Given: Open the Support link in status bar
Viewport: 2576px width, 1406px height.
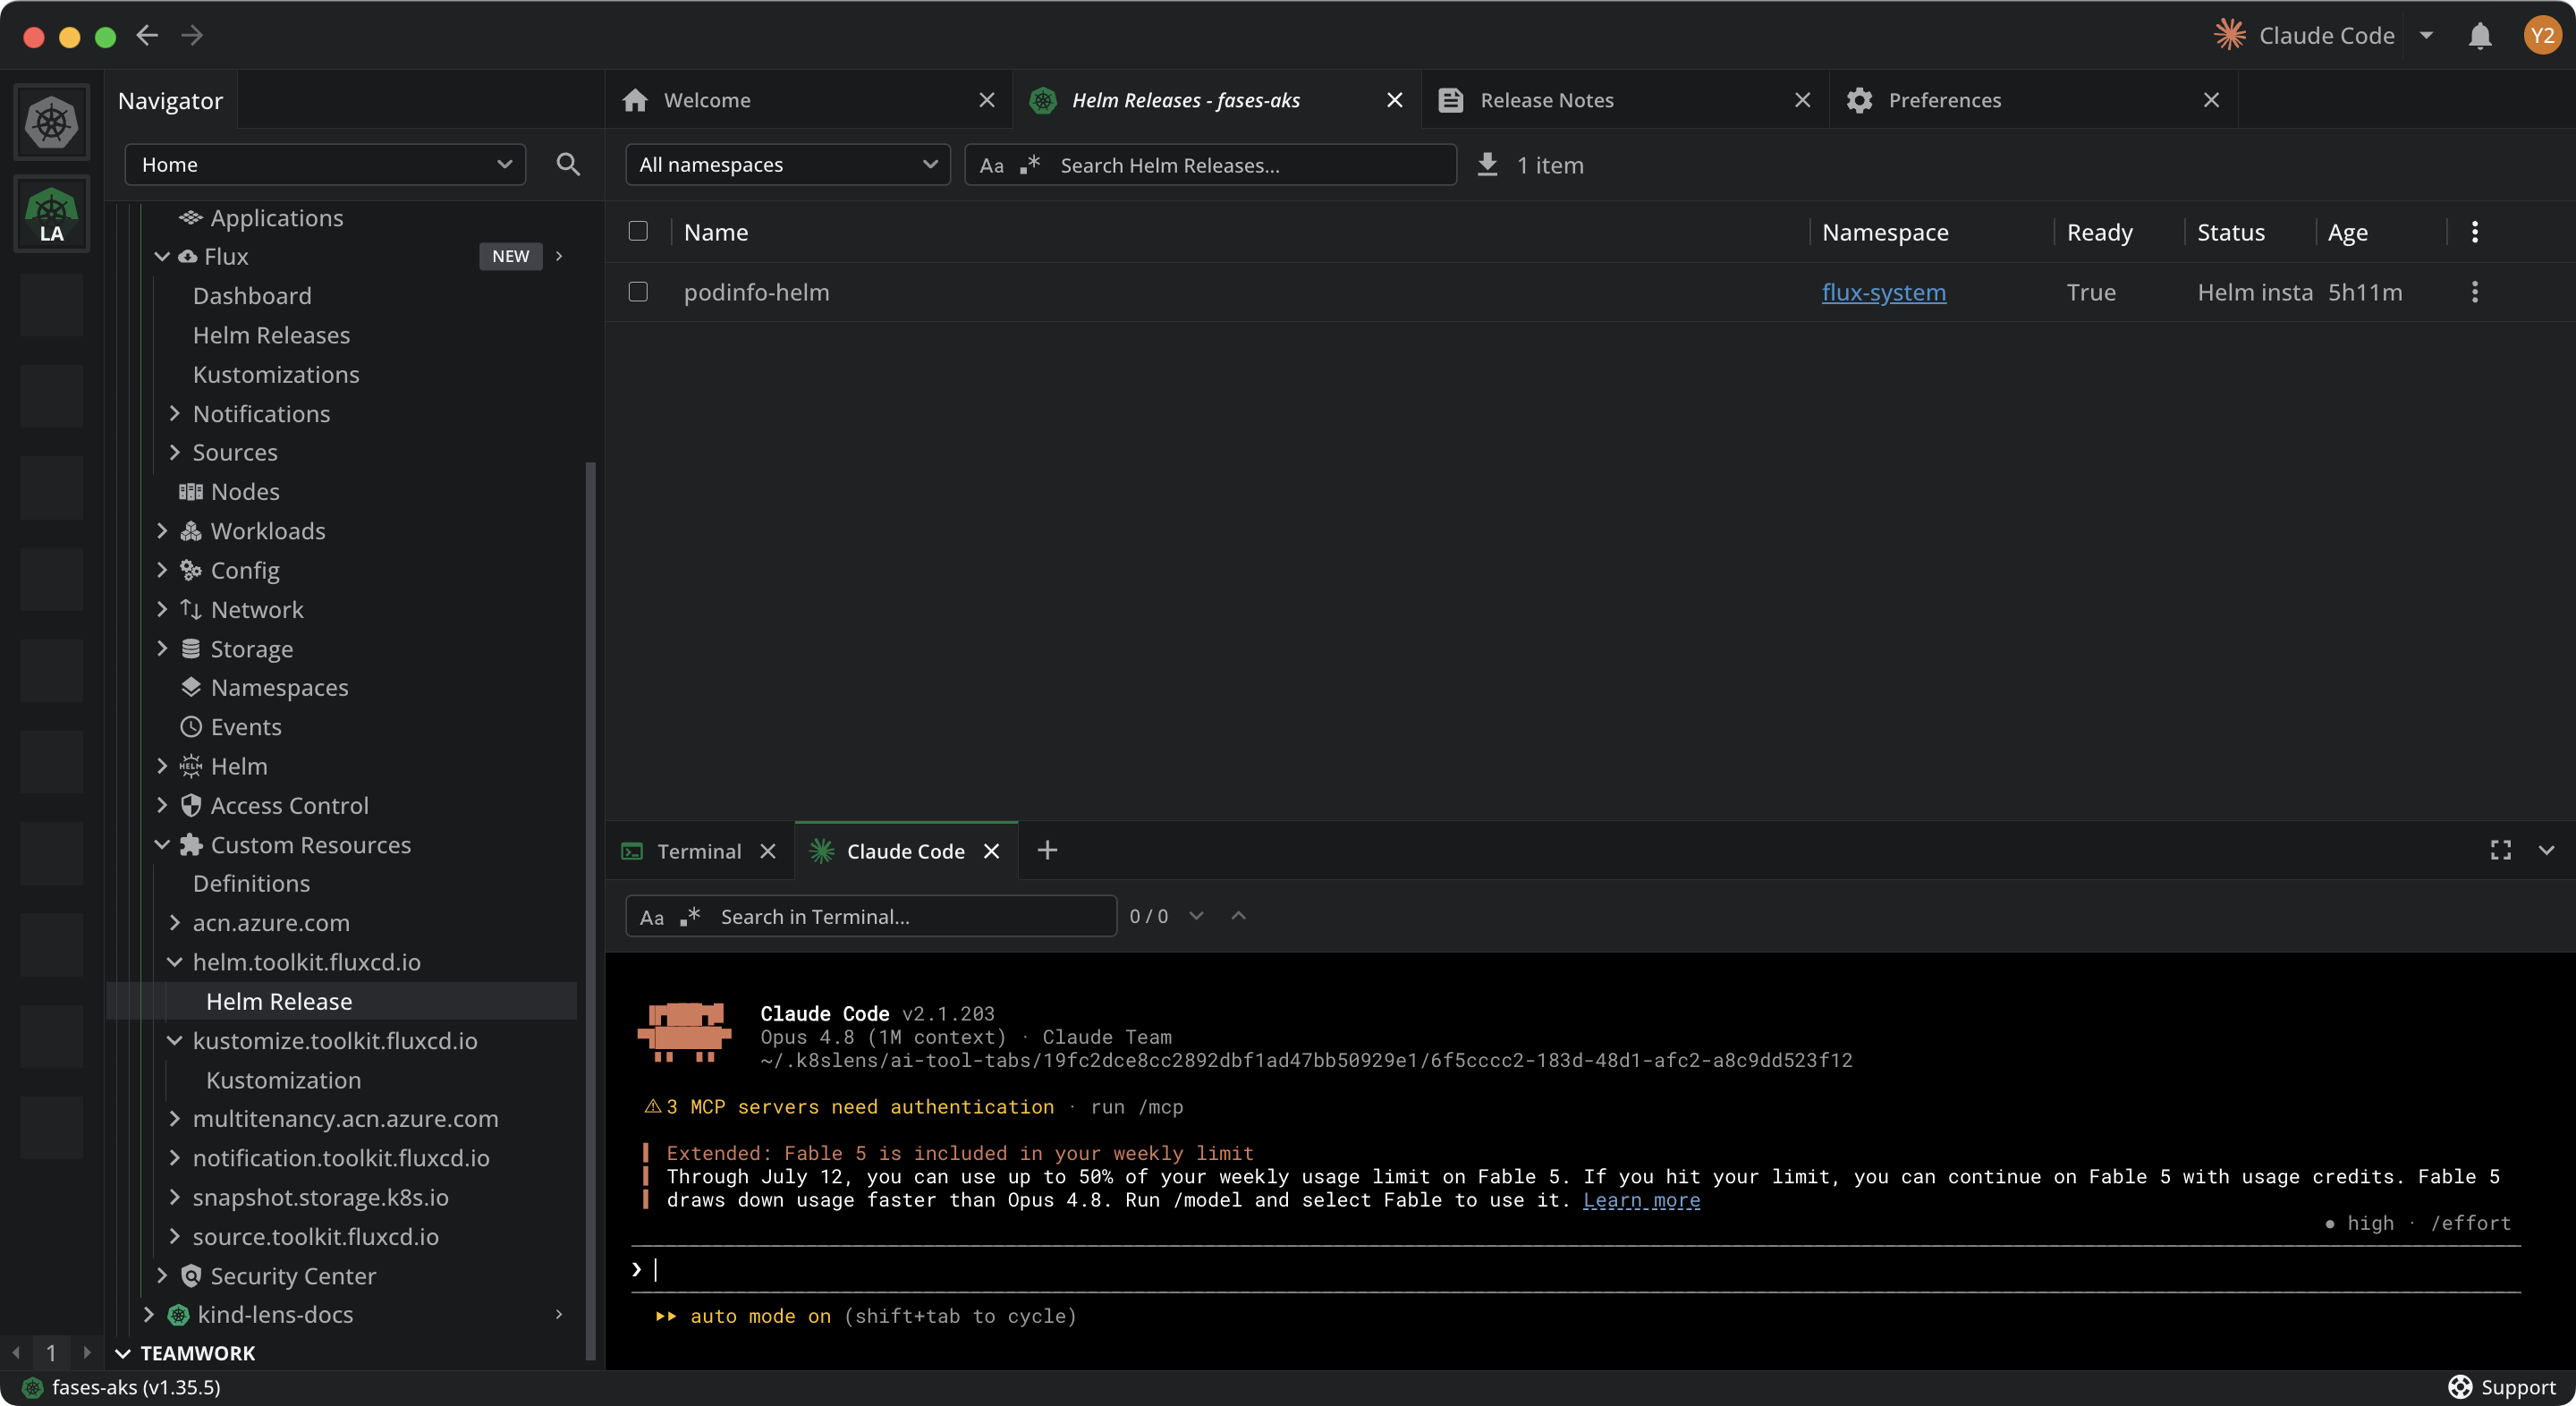Looking at the screenshot, I should [x=2502, y=1387].
